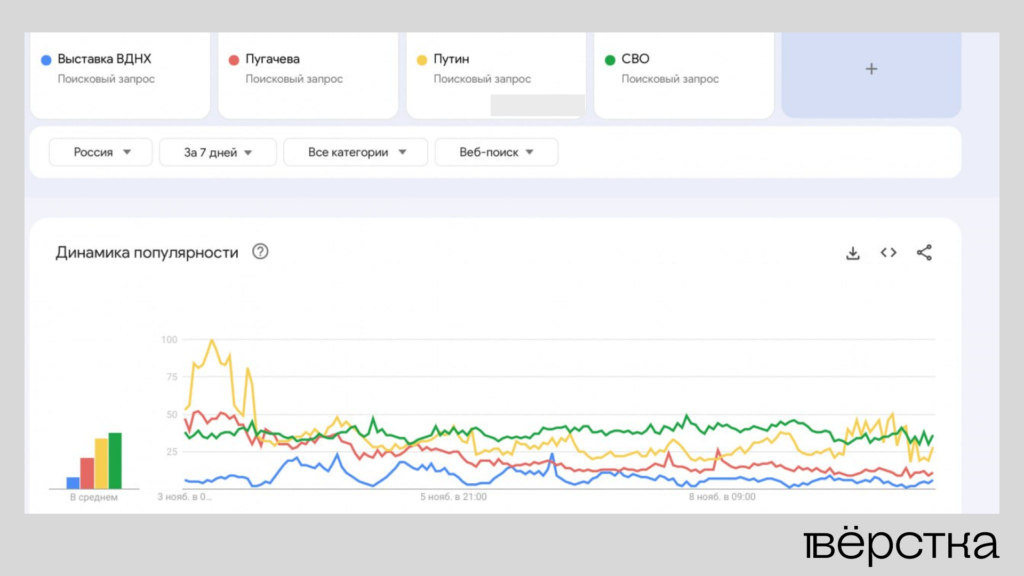The image size is (1024, 576).
Task: Click the yellow dot beside Путин
Action: 420,59
